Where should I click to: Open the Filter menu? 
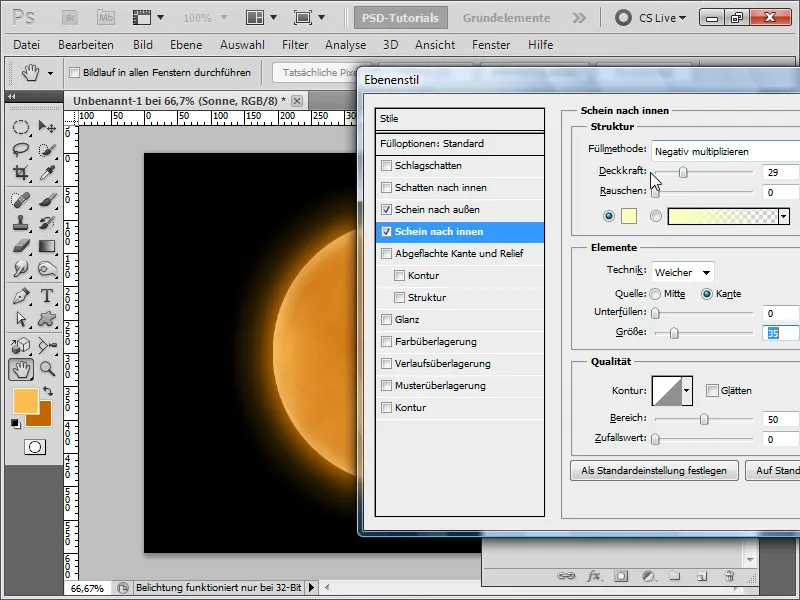tap(295, 45)
